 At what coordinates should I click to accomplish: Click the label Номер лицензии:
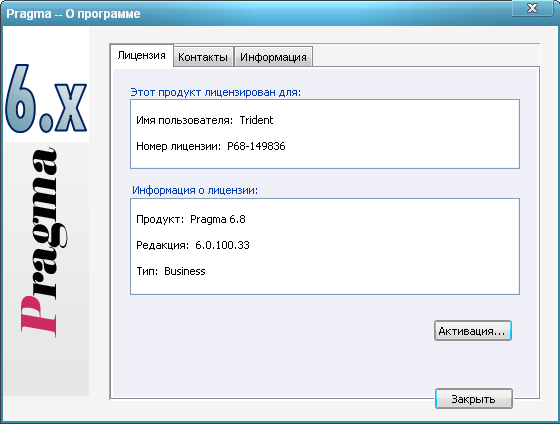pyautogui.click(x=179, y=146)
